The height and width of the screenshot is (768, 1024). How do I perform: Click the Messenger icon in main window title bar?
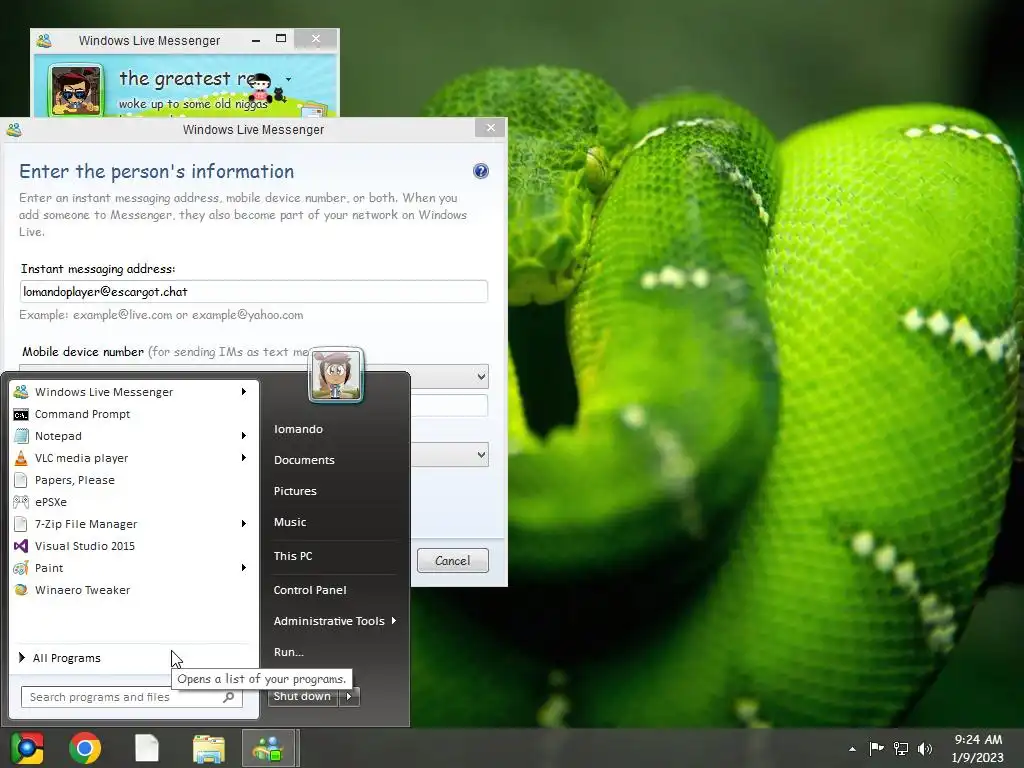click(x=44, y=40)
